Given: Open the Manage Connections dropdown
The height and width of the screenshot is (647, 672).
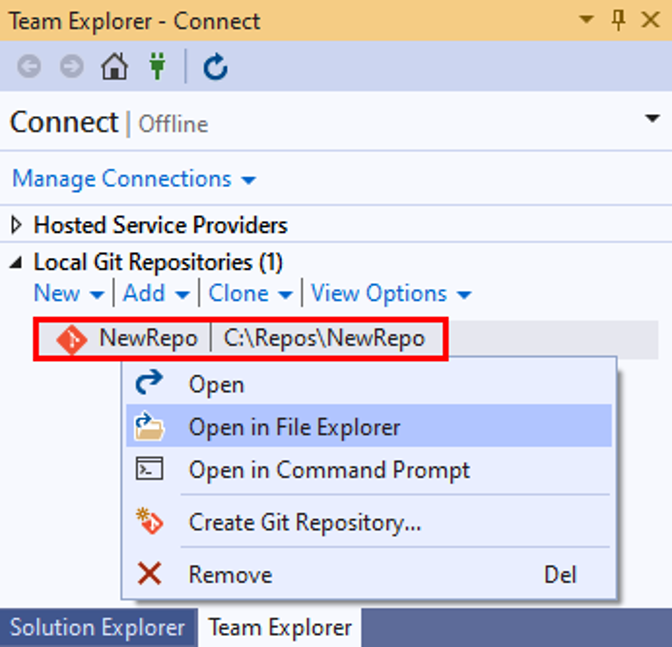Looking at the screenshot, I should tap(134, 179).
